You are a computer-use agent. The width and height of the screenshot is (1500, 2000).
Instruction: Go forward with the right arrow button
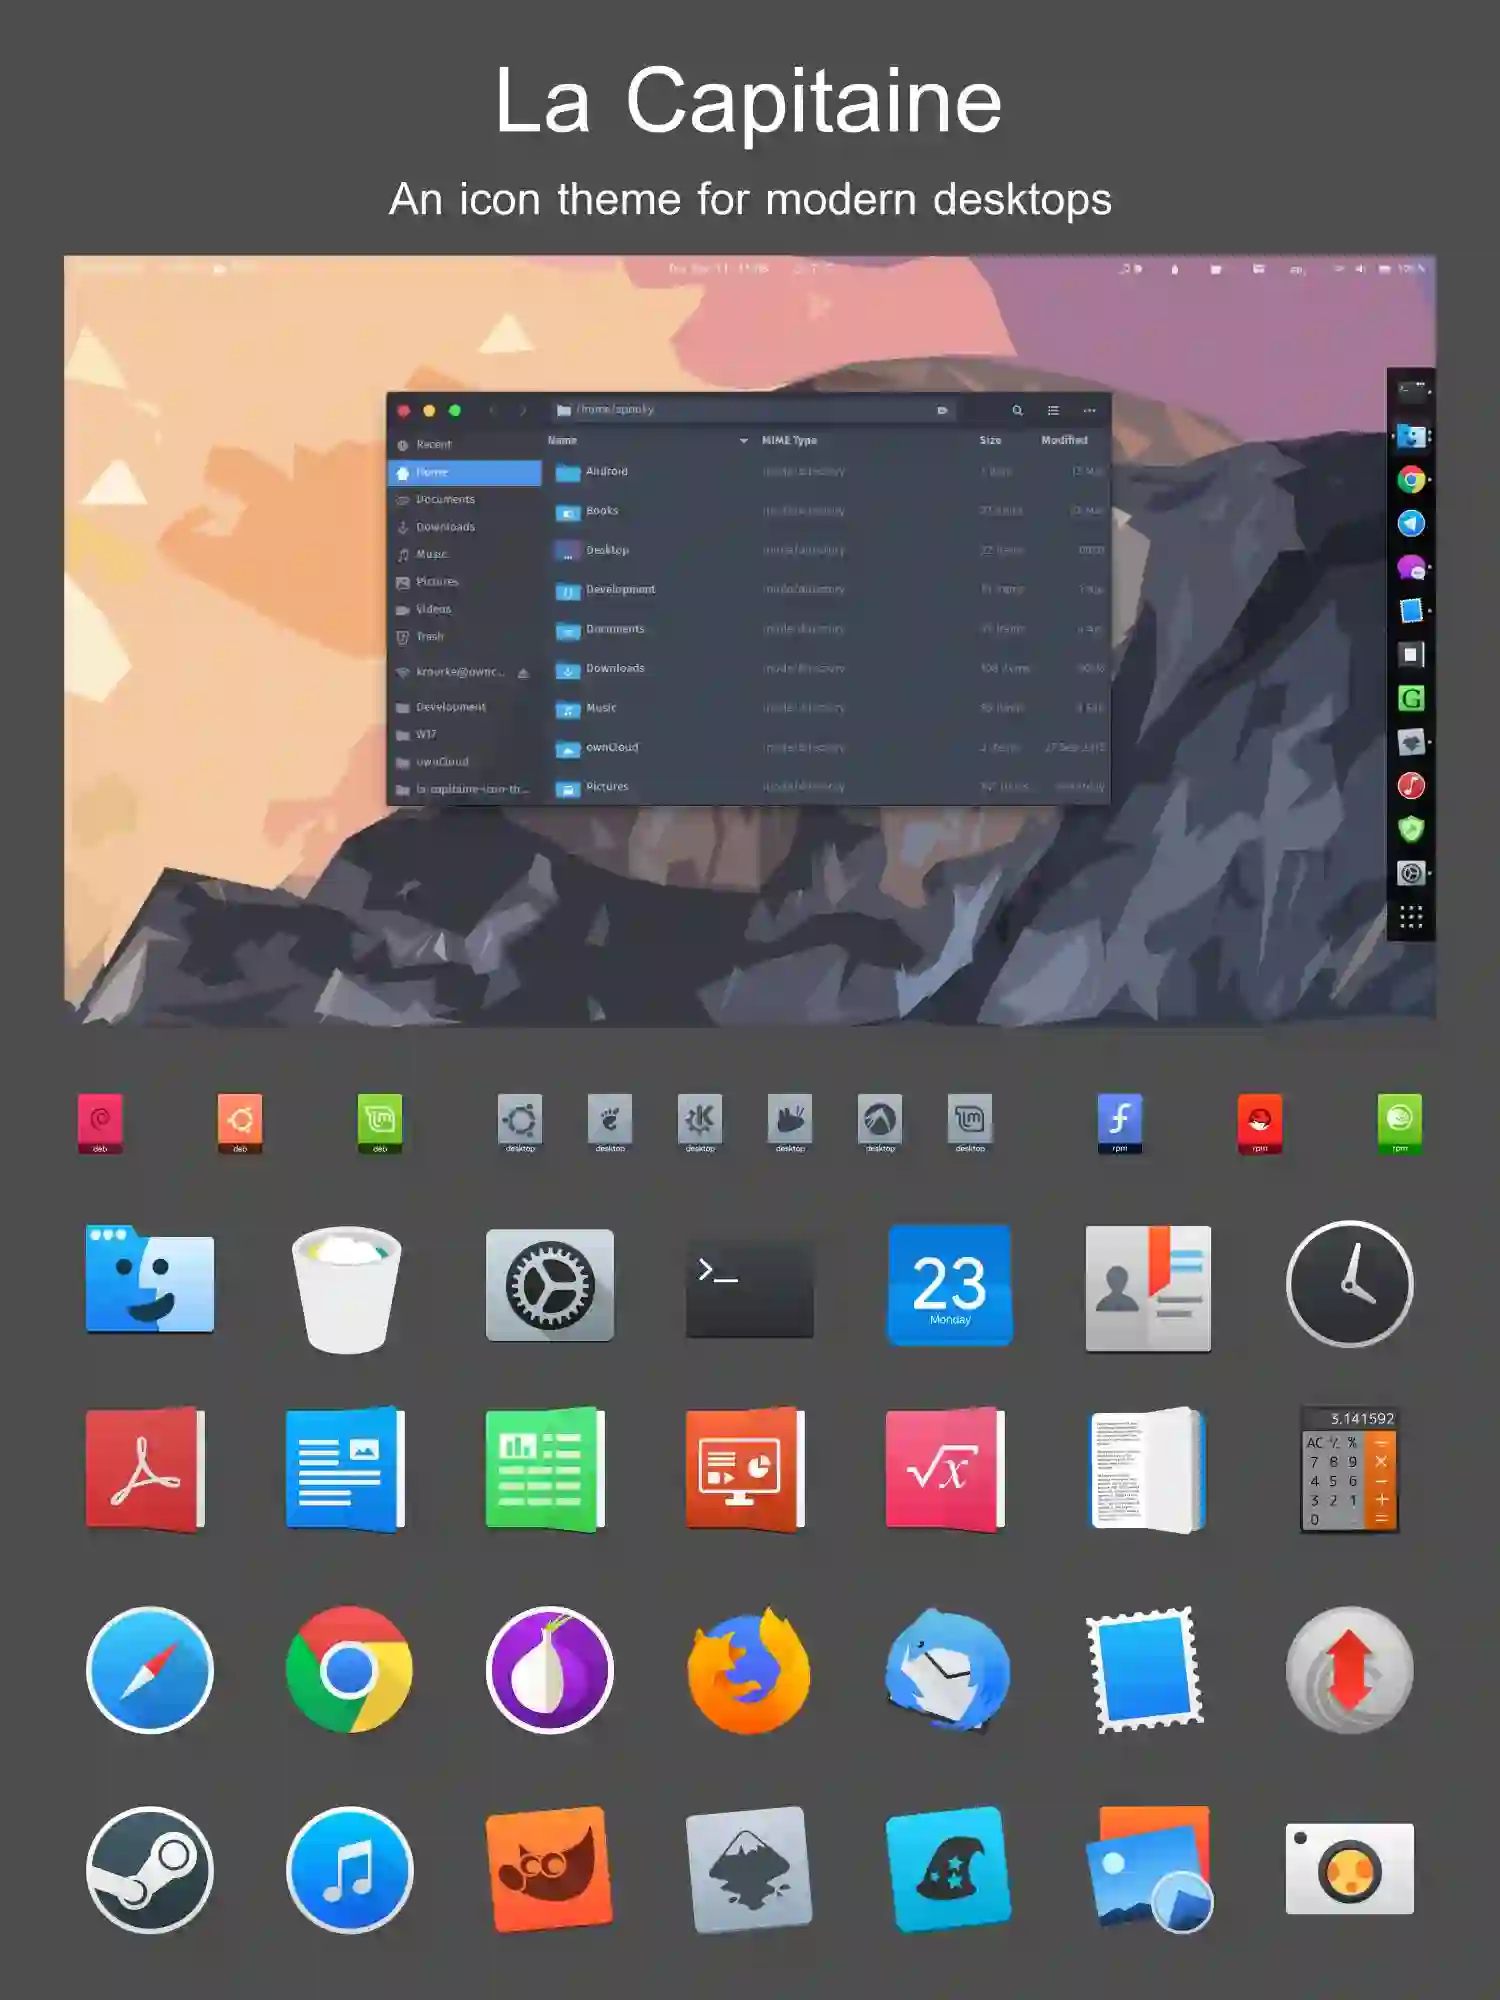[523, 410]
